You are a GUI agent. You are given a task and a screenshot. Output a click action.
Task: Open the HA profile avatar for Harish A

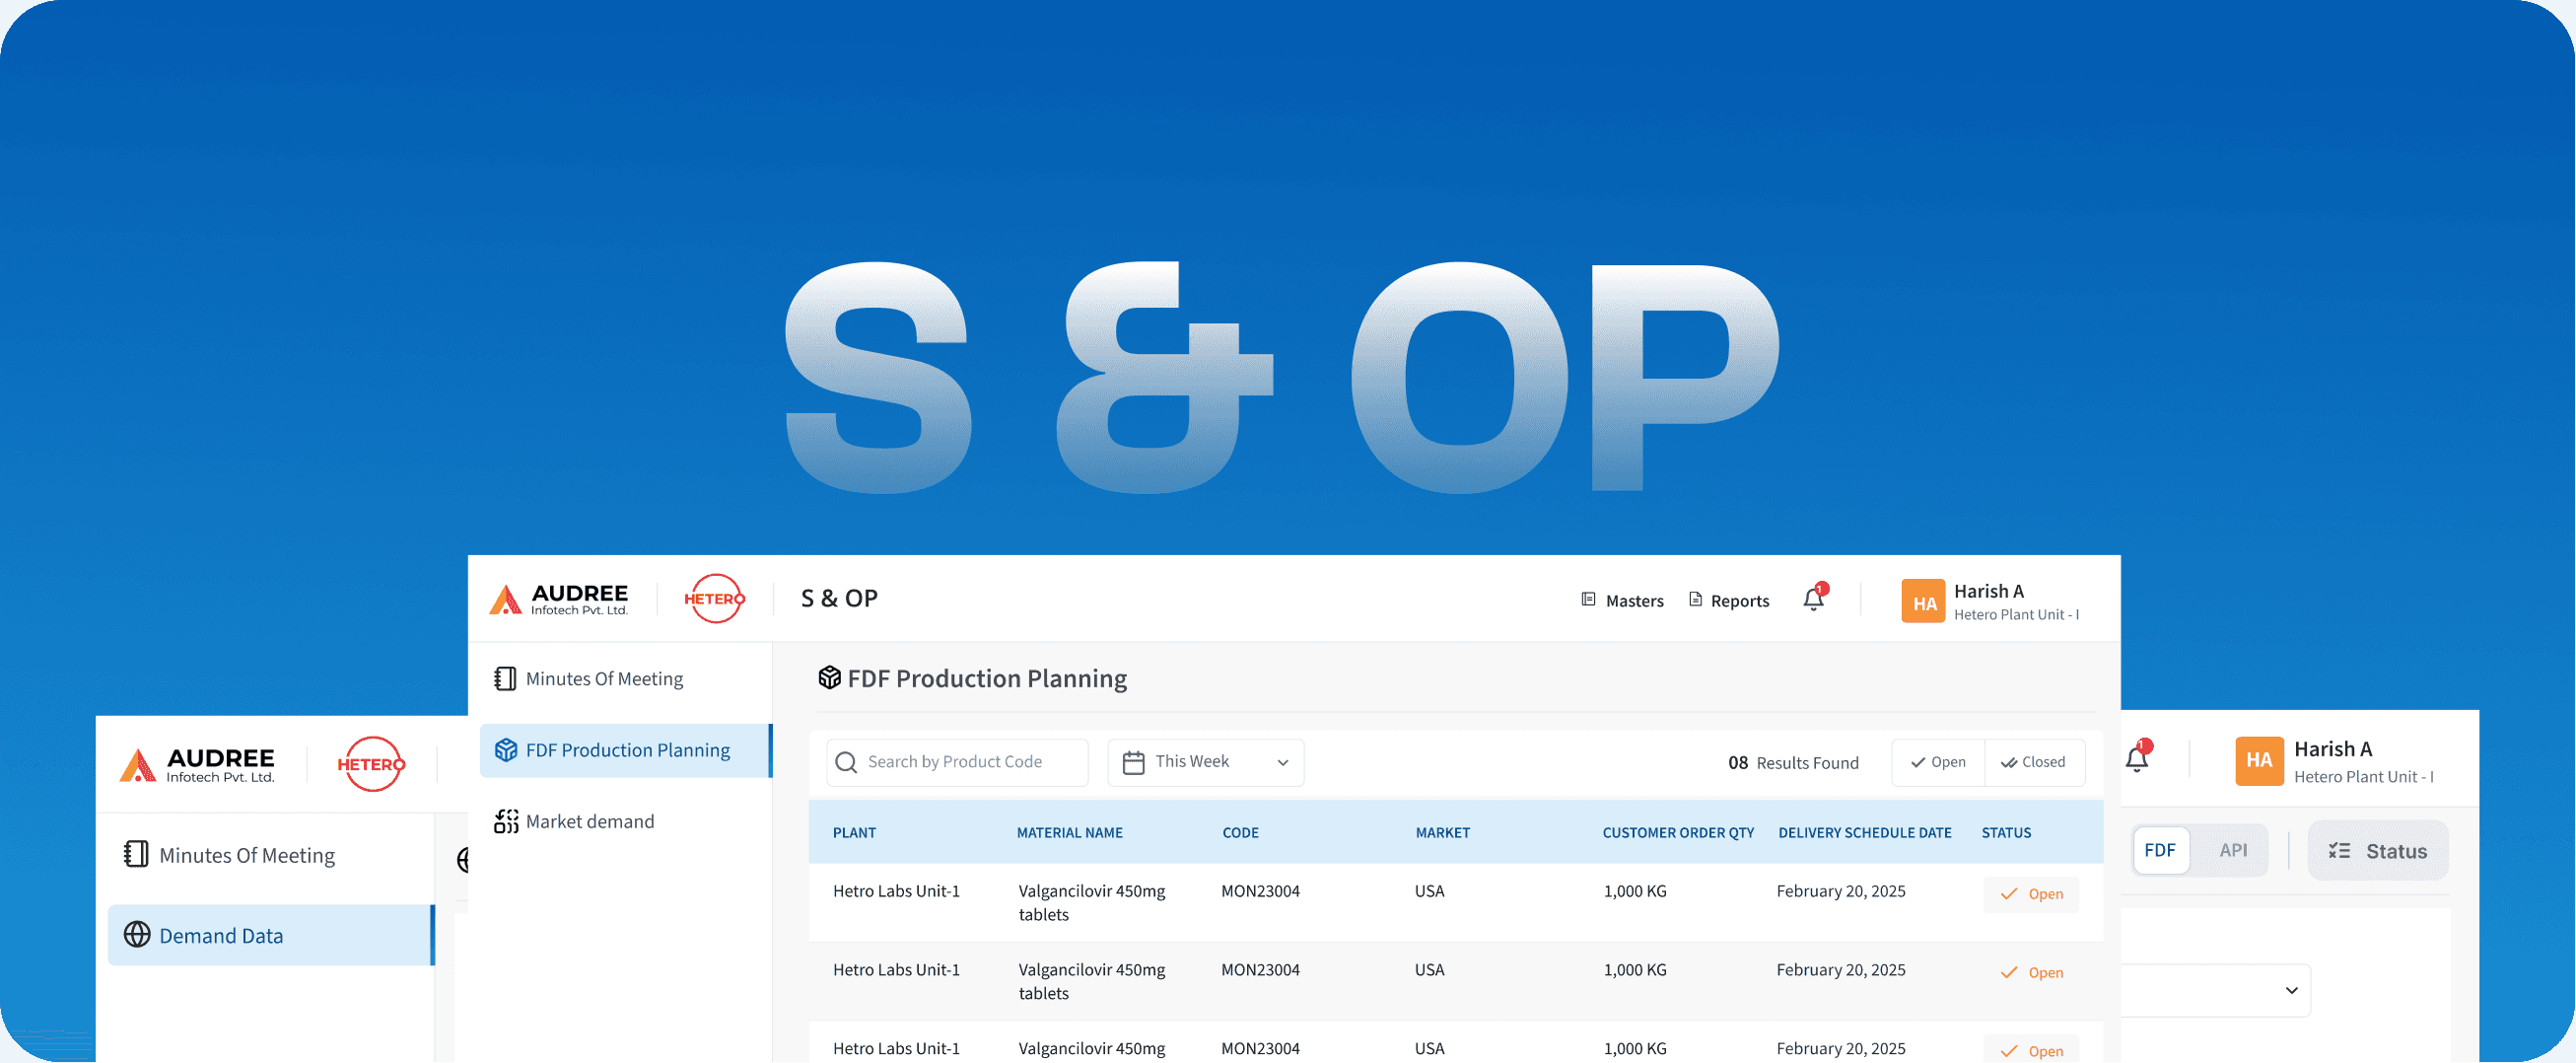pos(1922,600)
